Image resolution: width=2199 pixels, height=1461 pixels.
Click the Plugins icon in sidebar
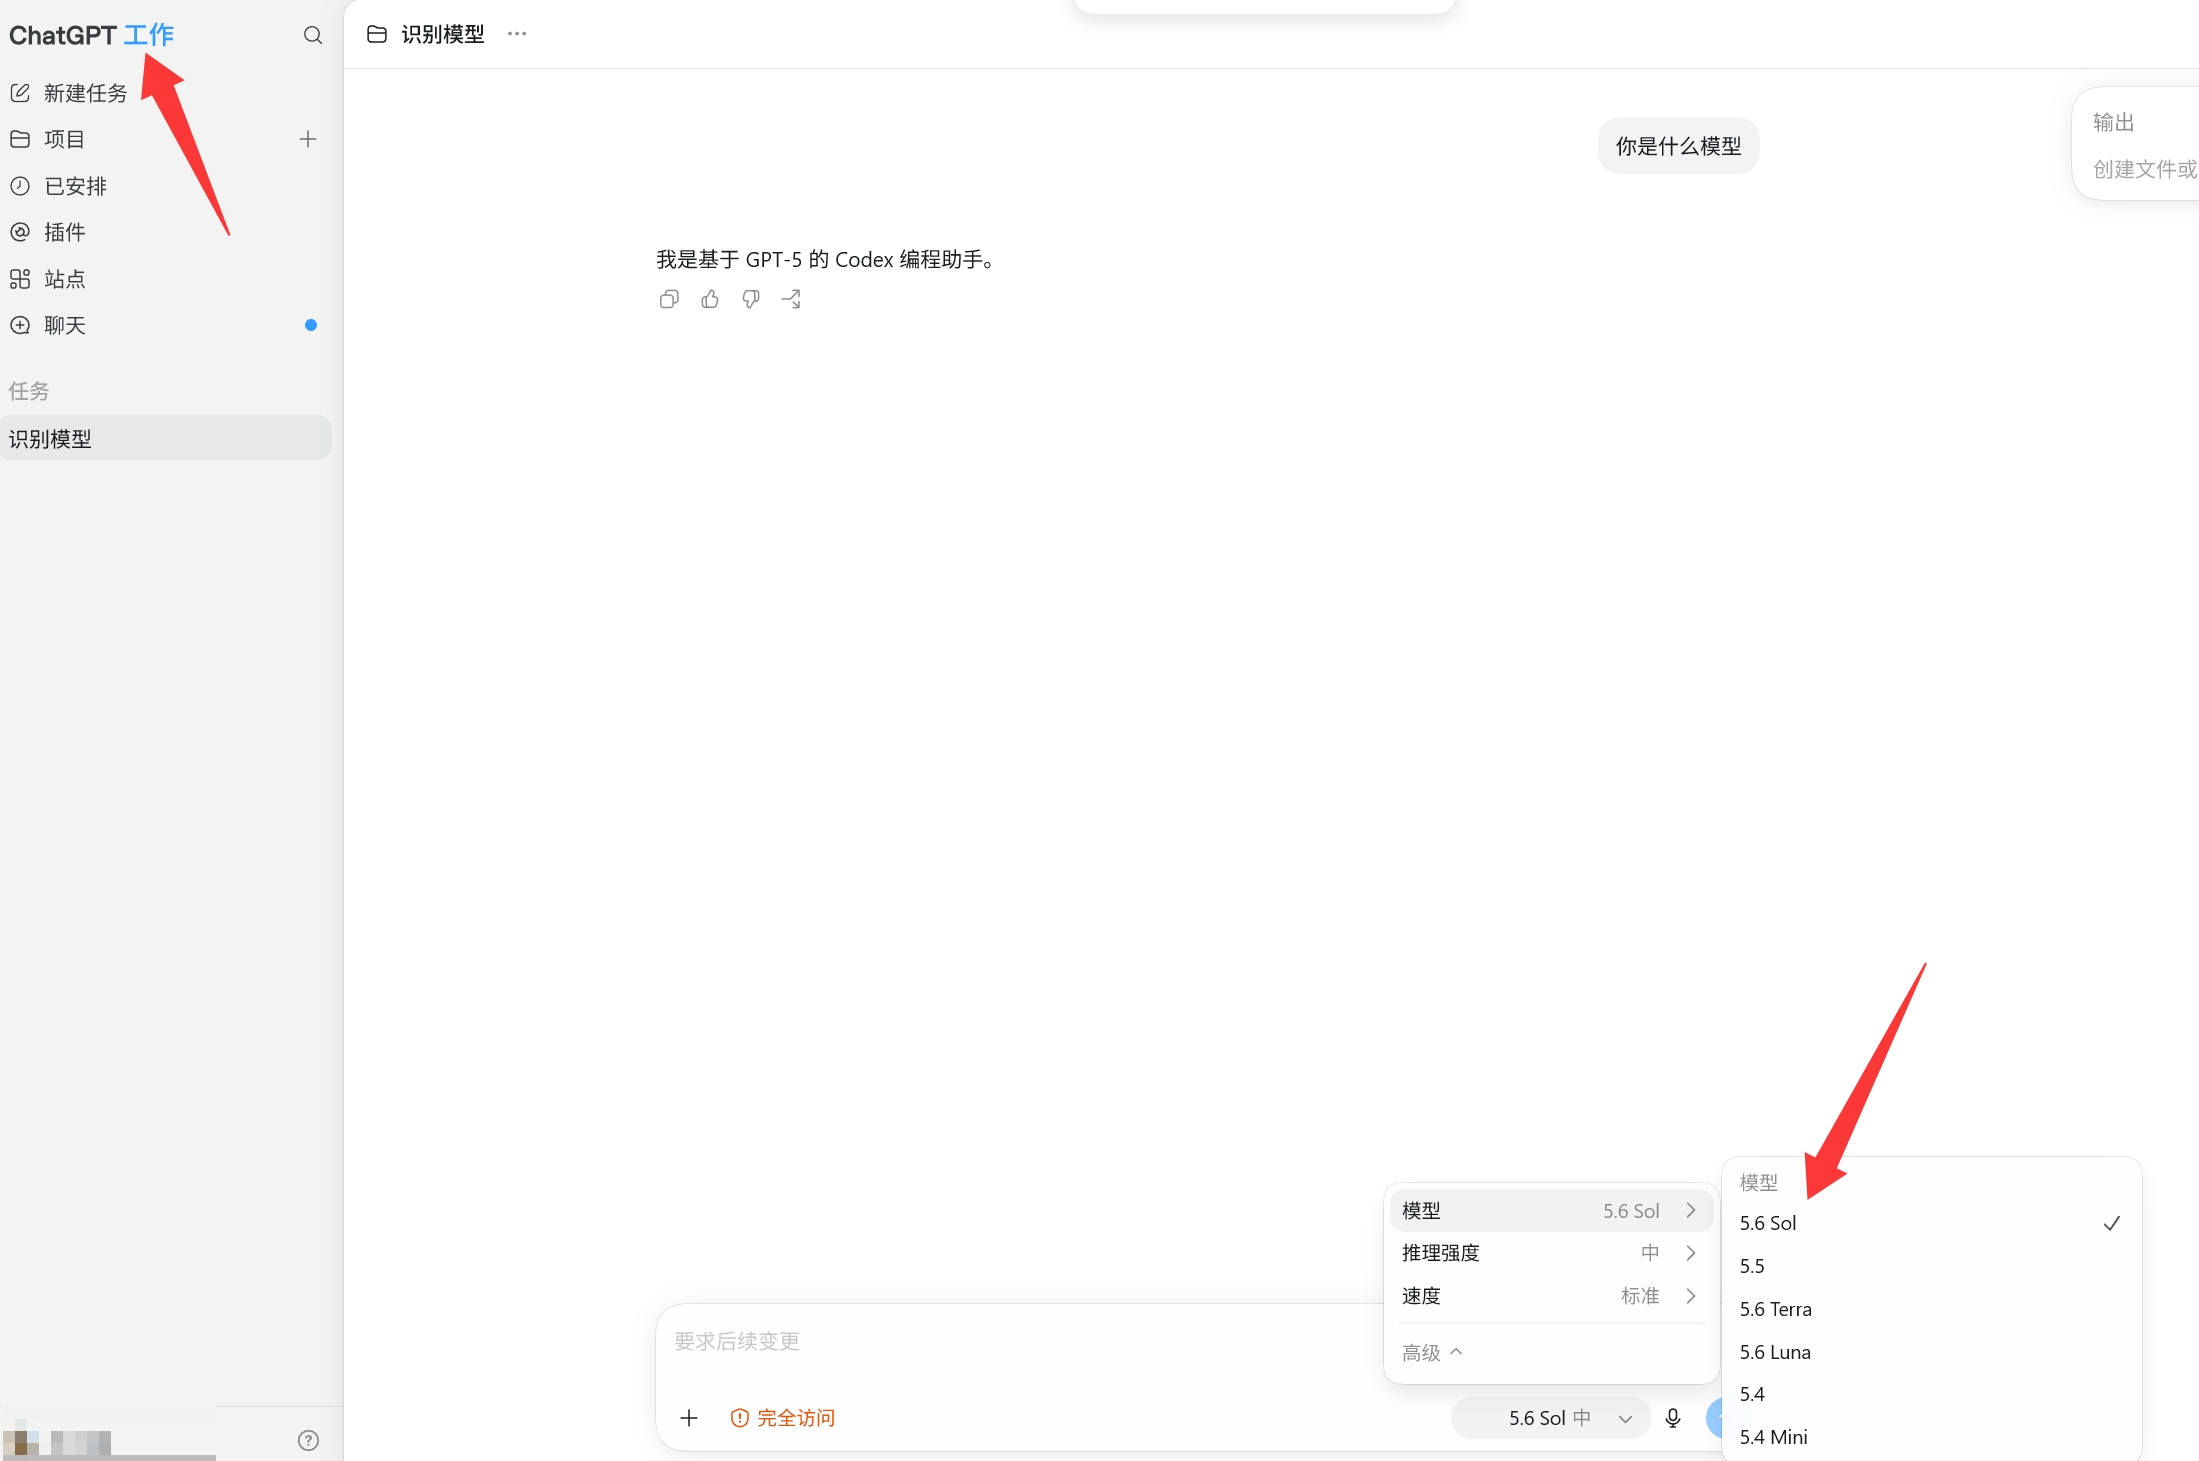pyautogui.click(x=20, y=232)
